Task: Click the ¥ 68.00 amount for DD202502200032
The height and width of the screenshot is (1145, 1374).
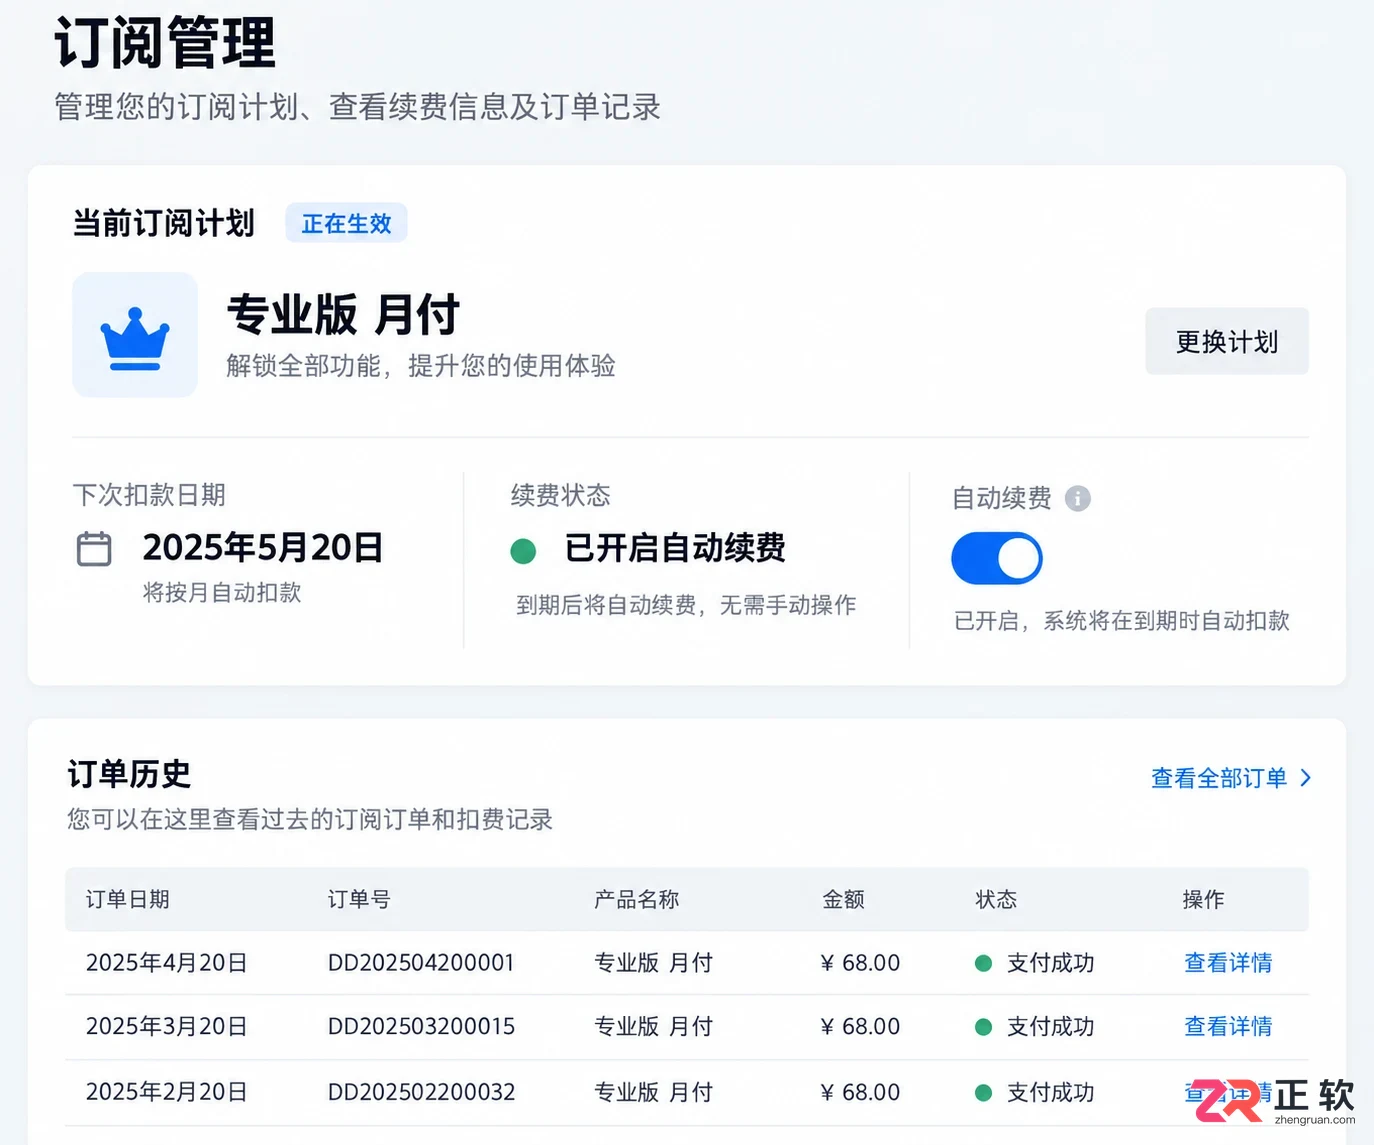Action: pos(860,1092)
